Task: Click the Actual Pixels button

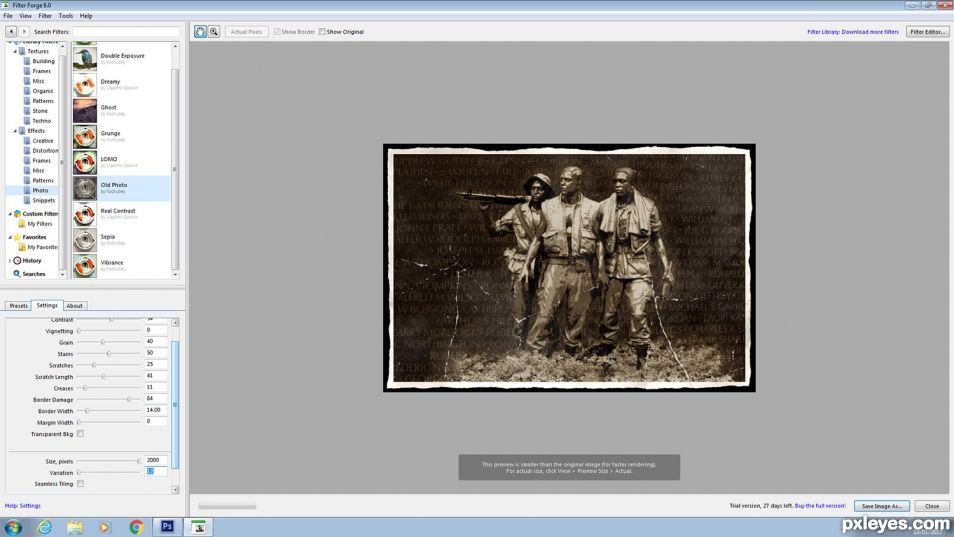Action: [246, 32]
